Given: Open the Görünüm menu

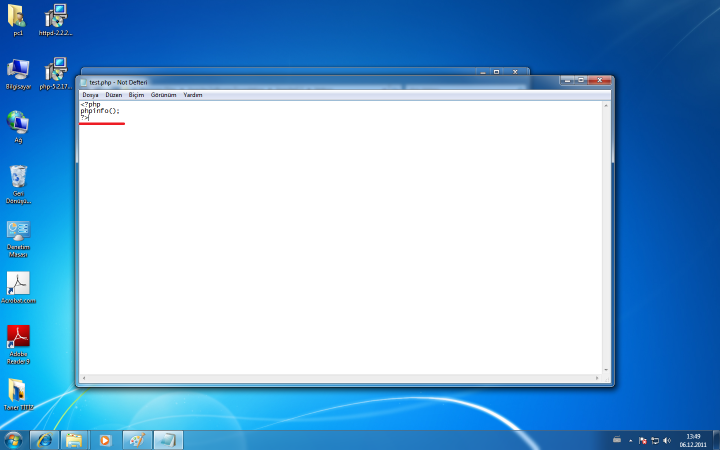Looking at the screenshot, I should tap(163, 94).
